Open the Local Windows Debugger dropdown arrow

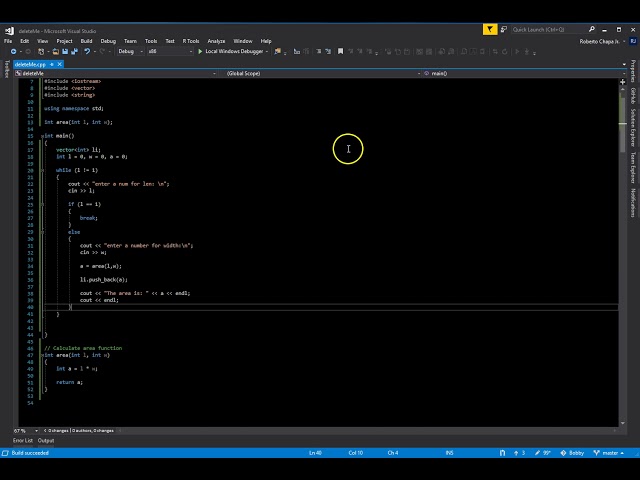click(267, 51)
